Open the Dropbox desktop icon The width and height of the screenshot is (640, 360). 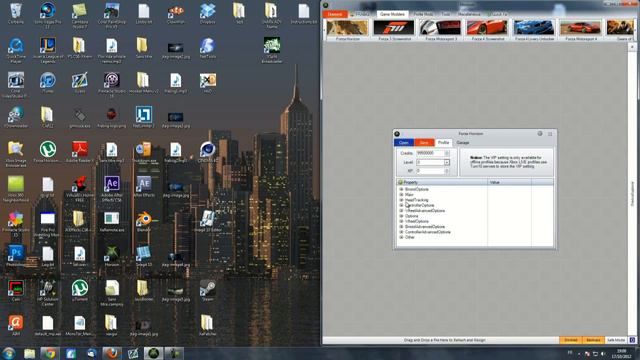point(208,13)
